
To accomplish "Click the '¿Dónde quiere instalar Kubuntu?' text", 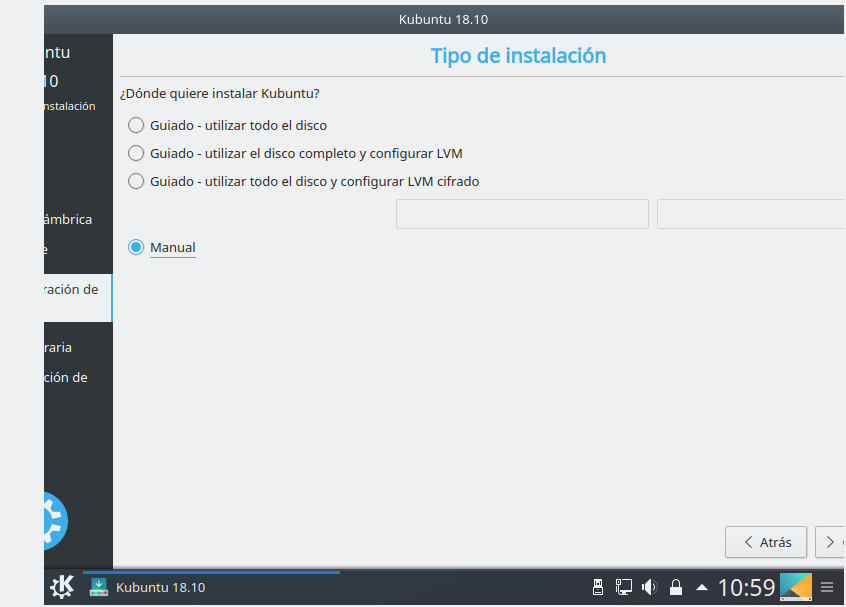I will click(x=220, y=93).
